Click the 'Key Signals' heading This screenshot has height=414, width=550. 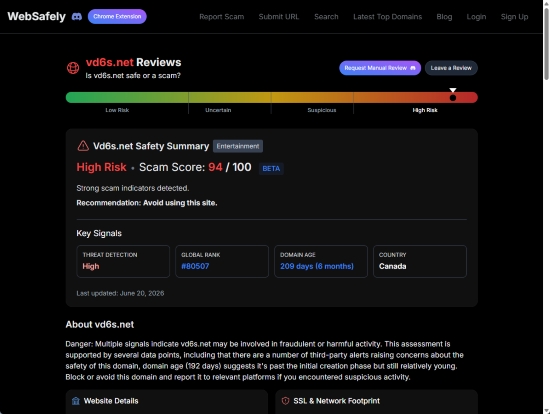(99, 233)
